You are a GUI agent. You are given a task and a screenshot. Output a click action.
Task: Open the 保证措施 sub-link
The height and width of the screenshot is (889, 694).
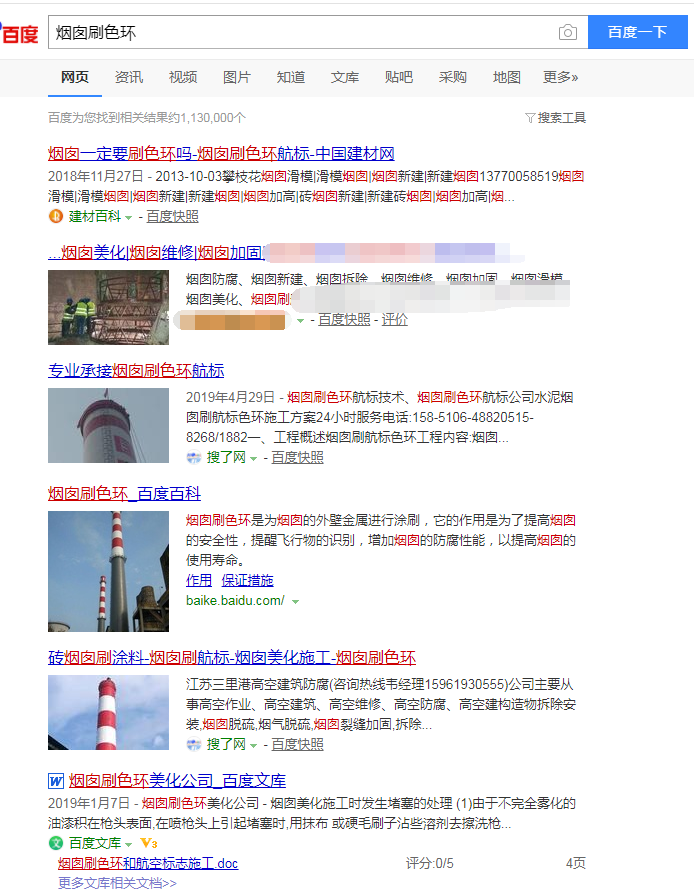click(x=247, y=581)
